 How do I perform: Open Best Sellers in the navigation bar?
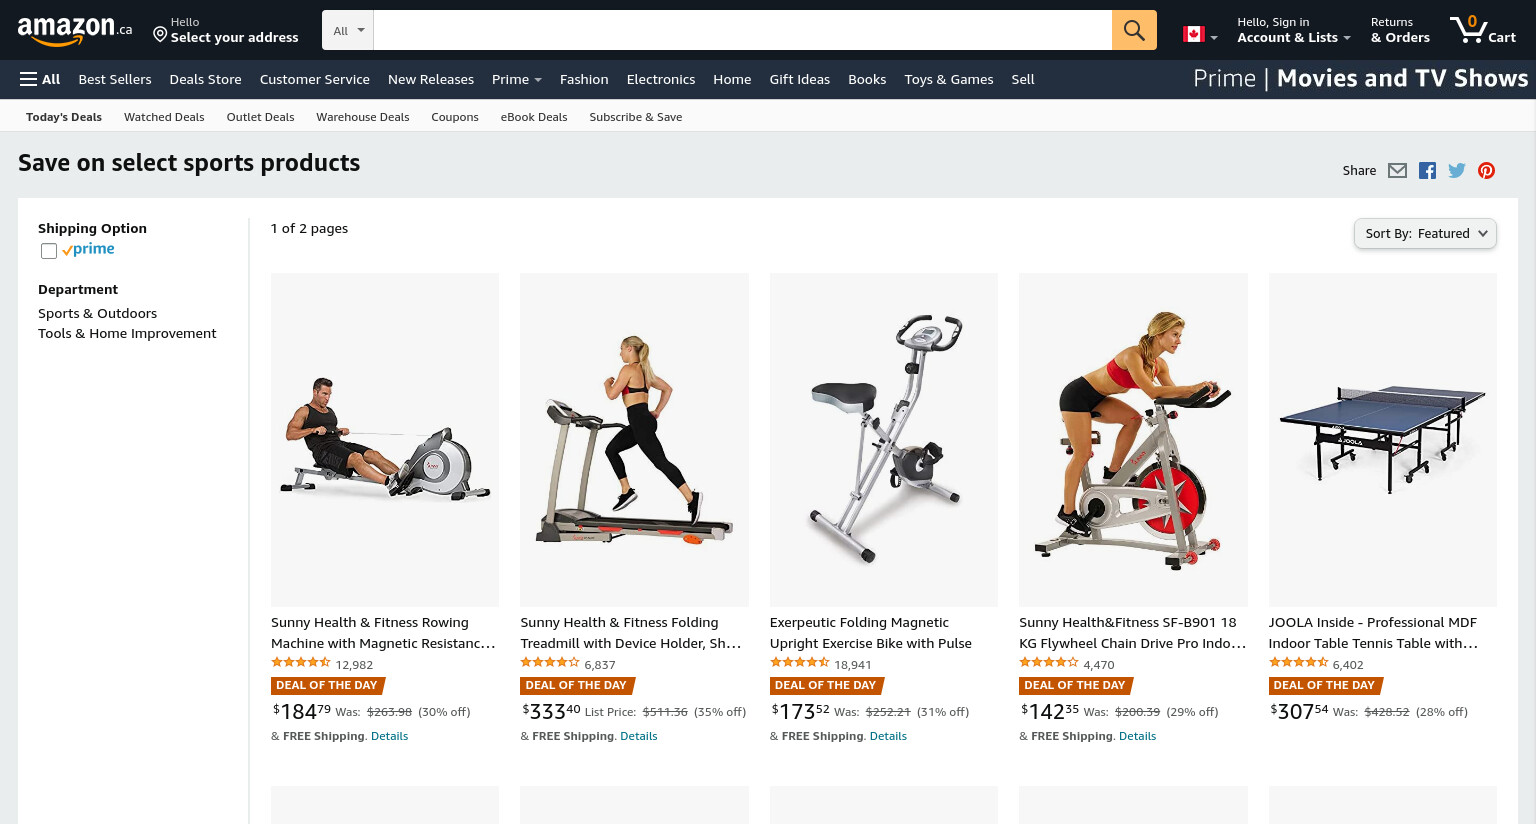coord(115,79)
